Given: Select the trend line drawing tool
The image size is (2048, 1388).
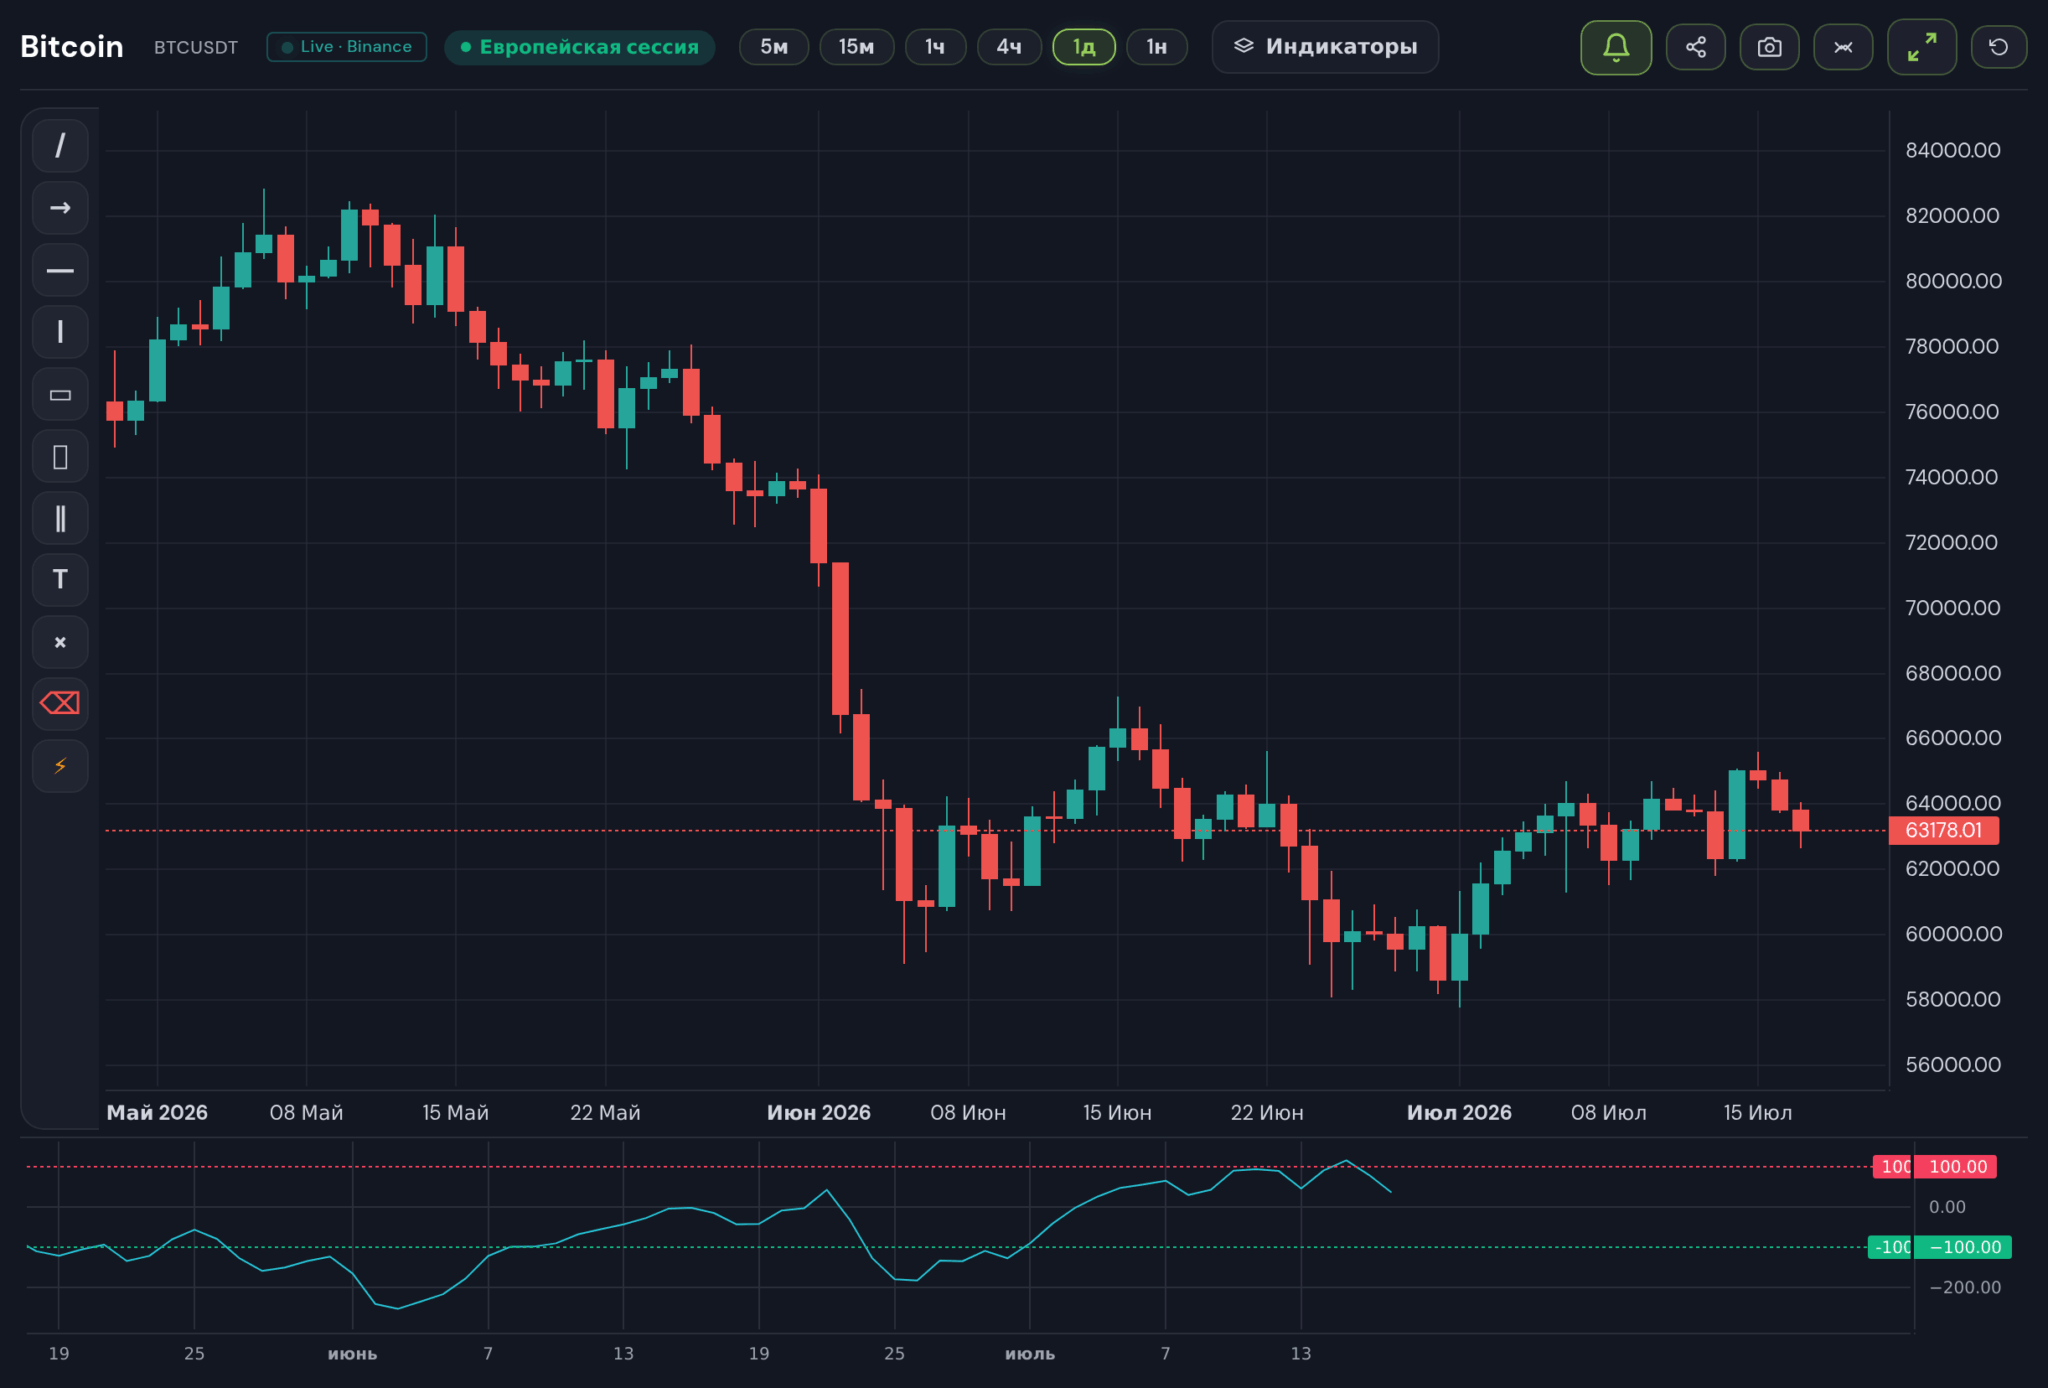Looking at the screenshot, I should [60, 146].
